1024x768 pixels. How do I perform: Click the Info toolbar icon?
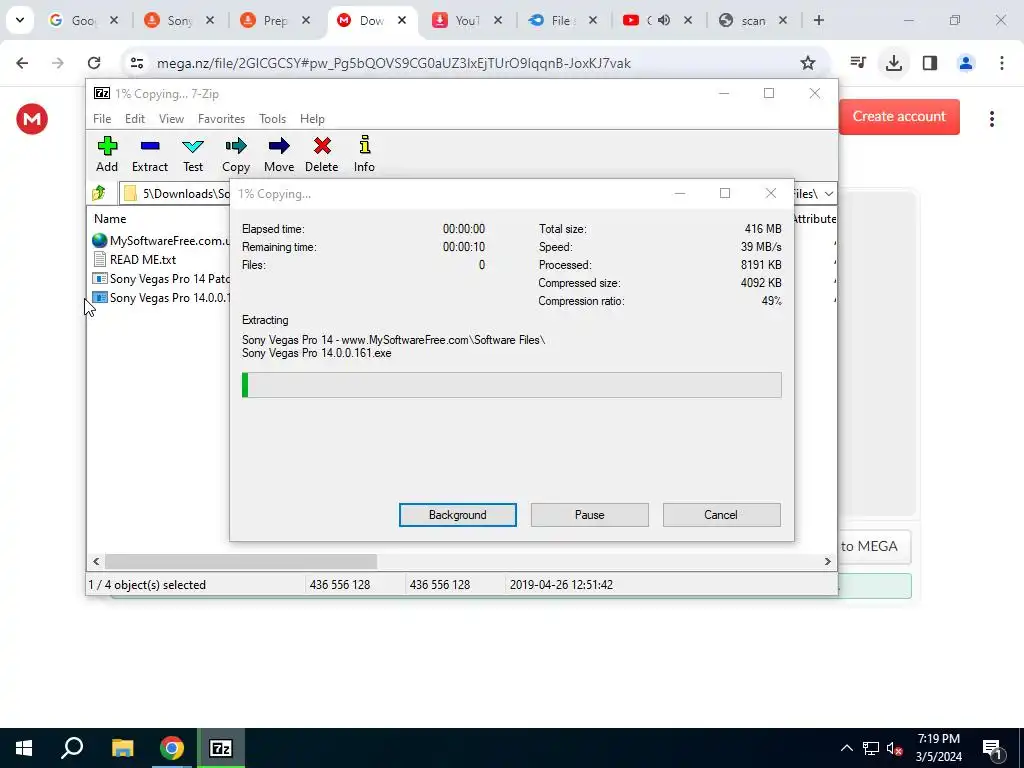(x=364, y=154)
